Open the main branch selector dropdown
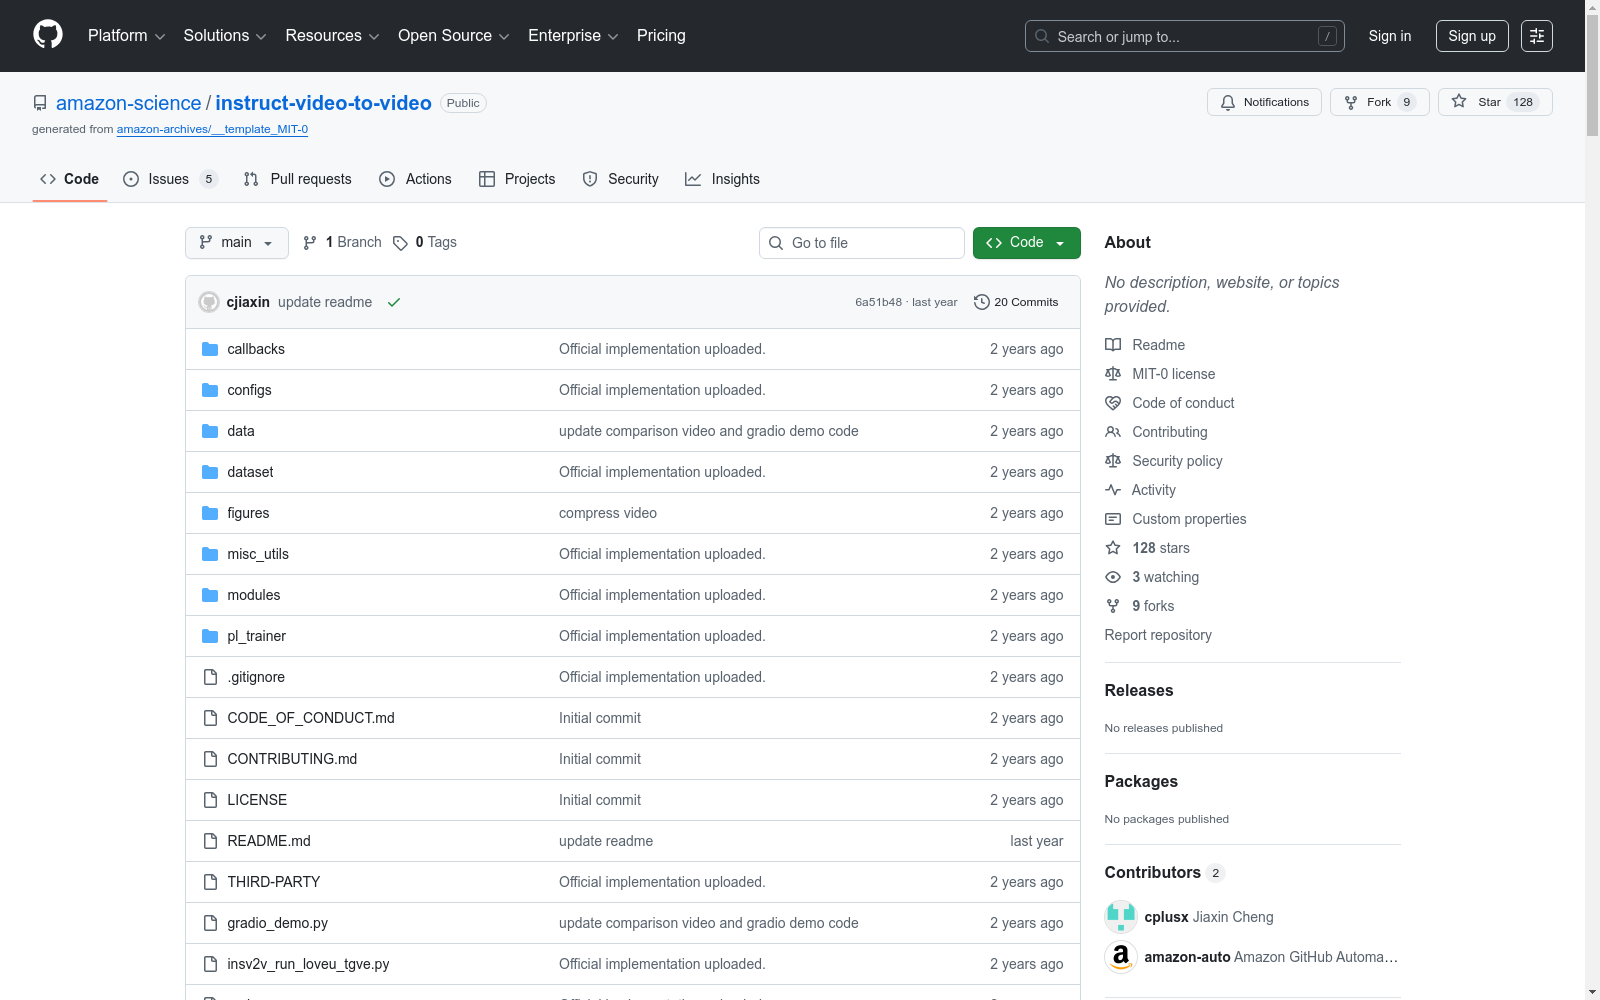The image size is (1600, 1000). pyautogui.click(x=237, y=243)
